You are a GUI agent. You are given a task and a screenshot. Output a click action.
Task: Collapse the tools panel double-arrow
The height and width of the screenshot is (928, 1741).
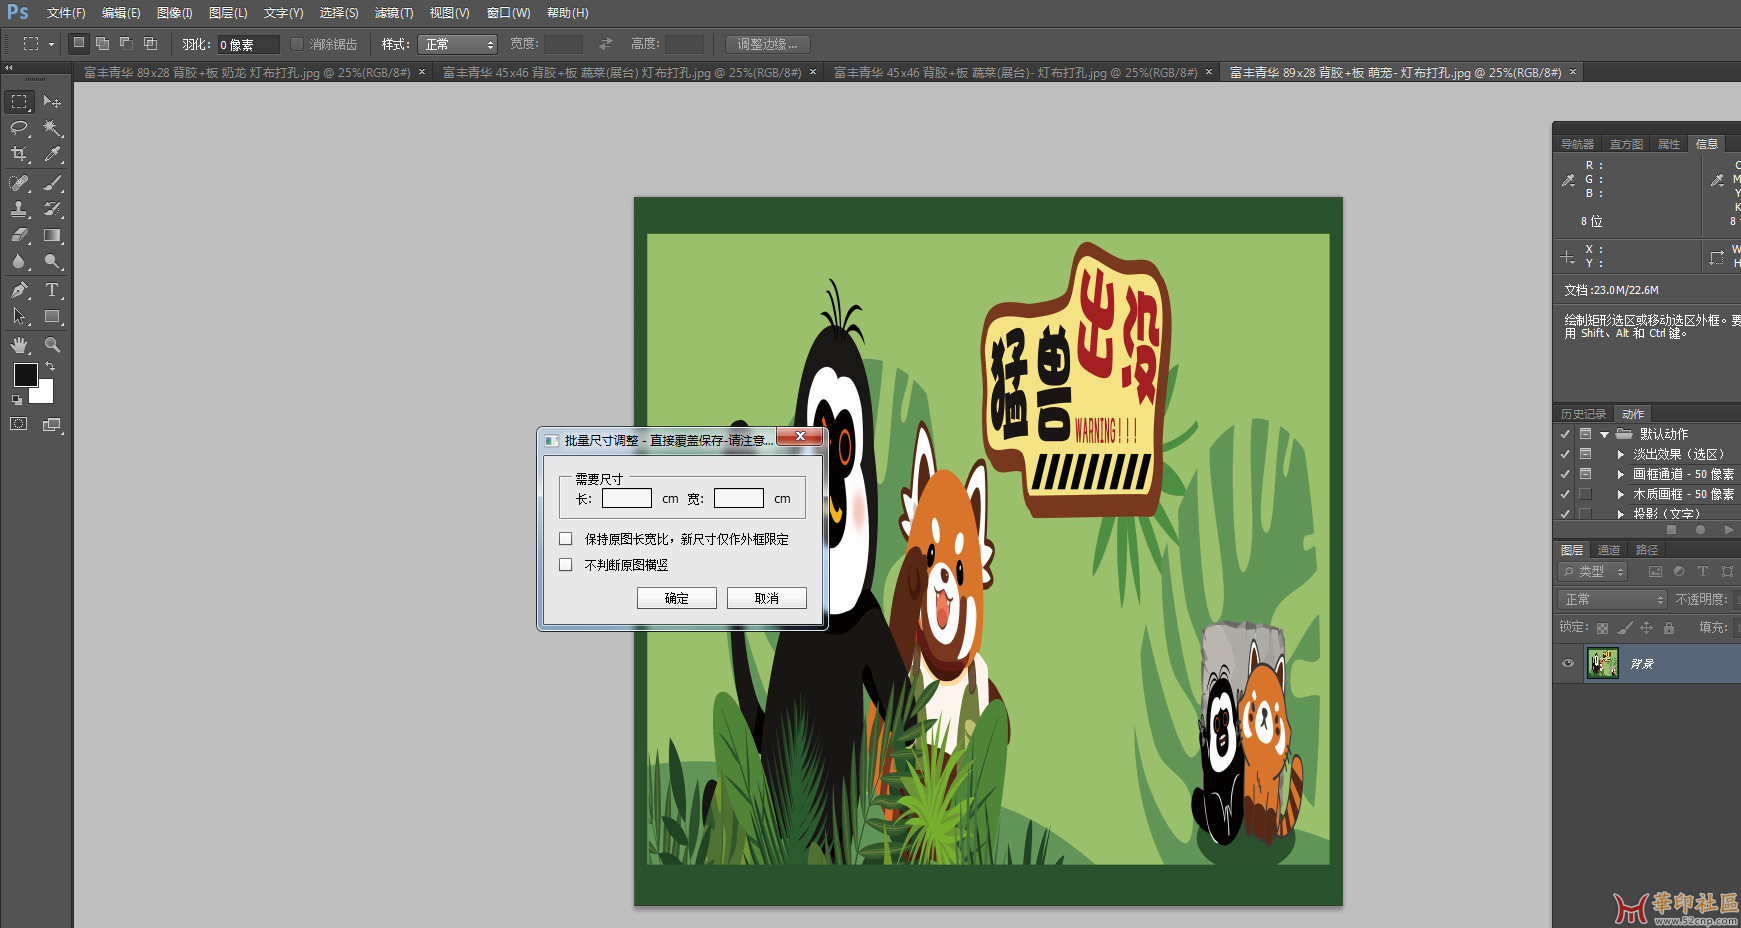point(9,68)
